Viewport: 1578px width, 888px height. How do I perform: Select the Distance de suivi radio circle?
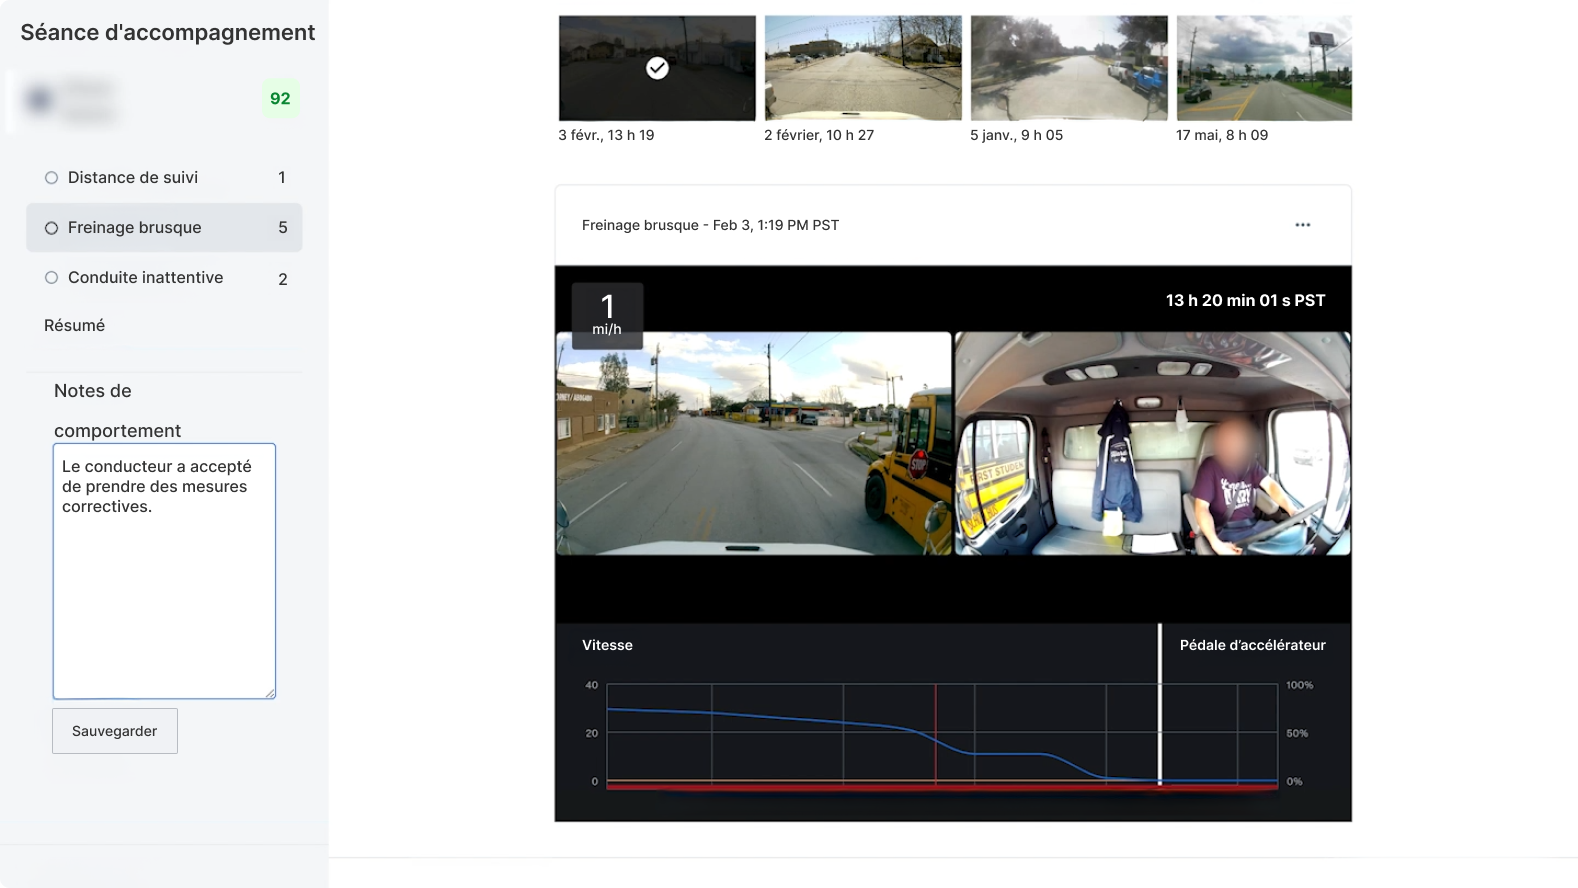tap(51, 178)
